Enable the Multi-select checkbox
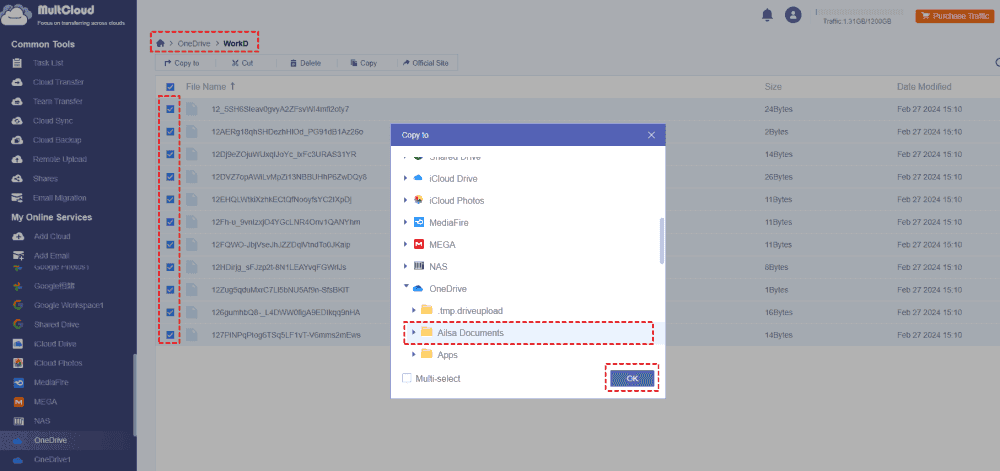Viewport: 1000px width, 471px height. click(x=407, y=379)
